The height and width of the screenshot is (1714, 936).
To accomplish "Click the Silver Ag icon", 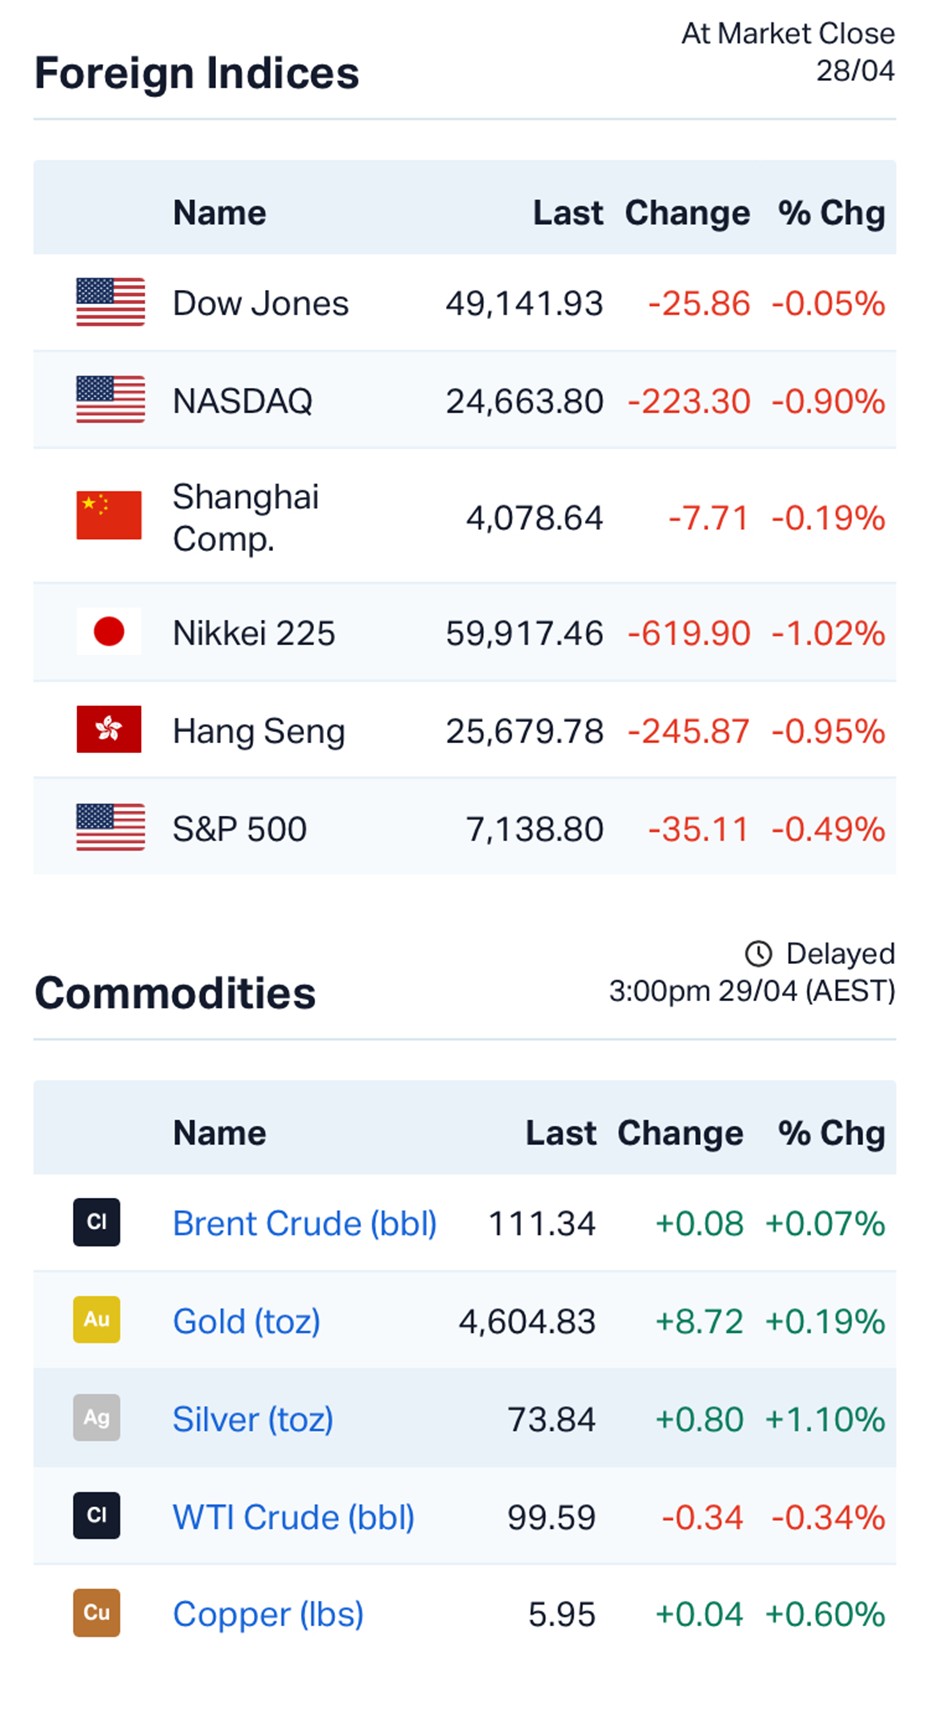I will (97, 1418).
